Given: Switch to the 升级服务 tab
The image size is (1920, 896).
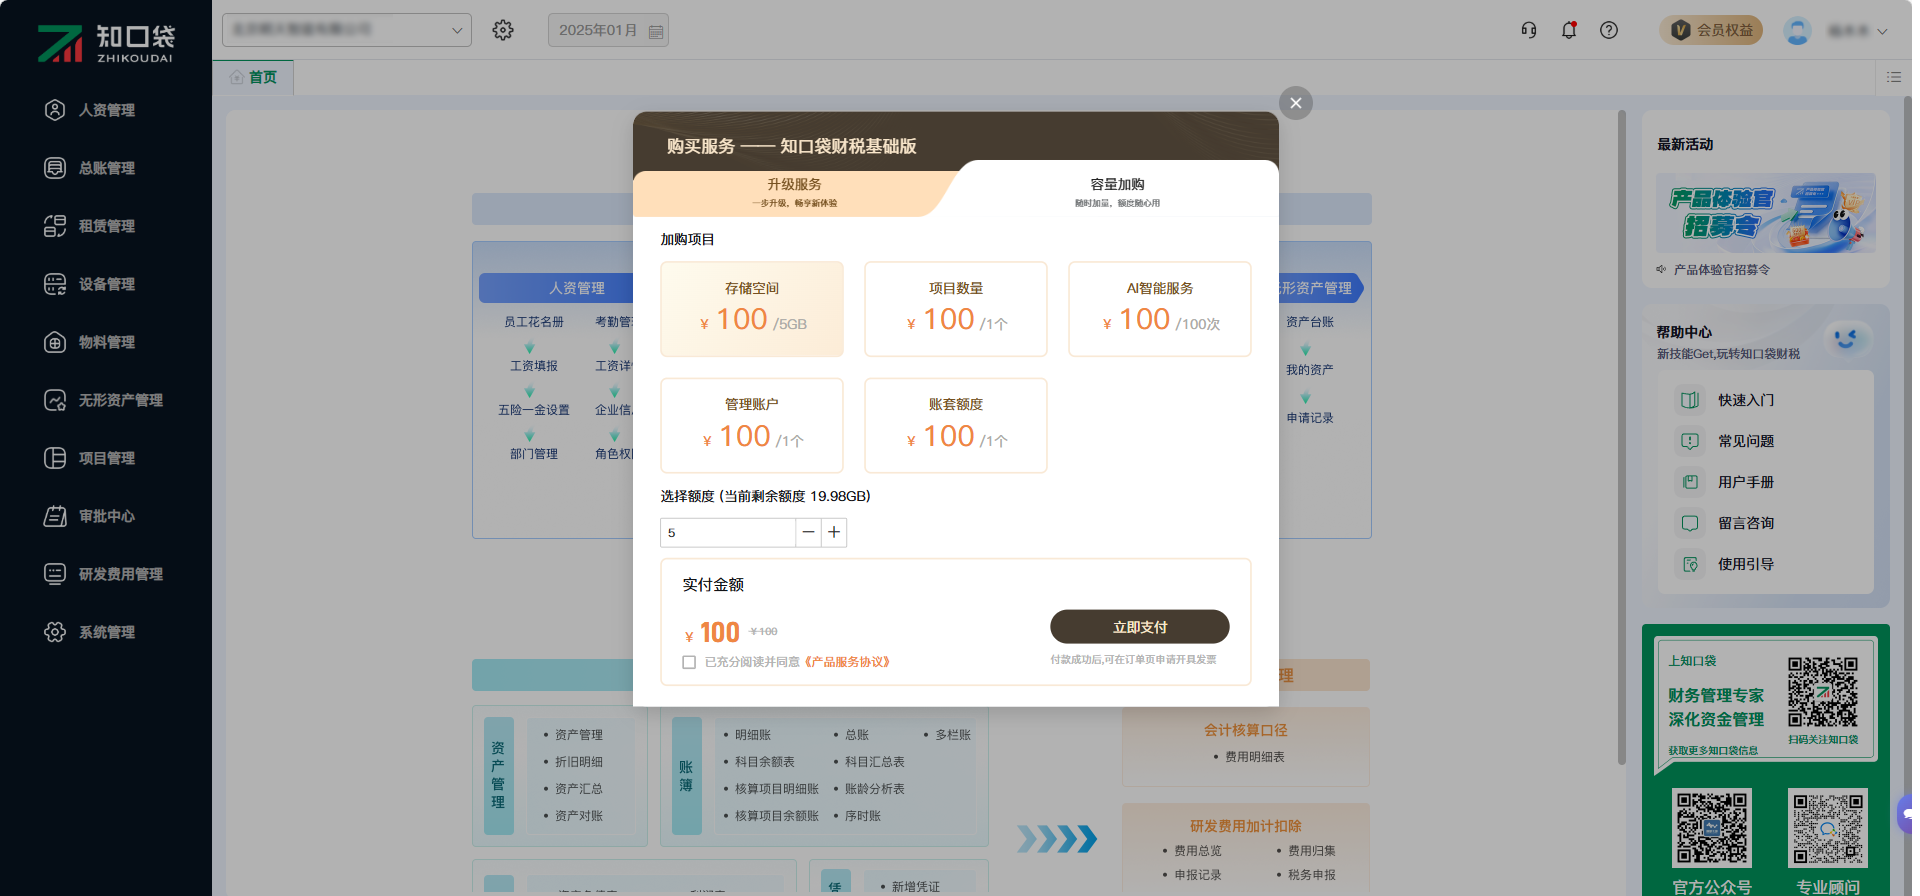Looking at the screenshot, I should (794, 192).
